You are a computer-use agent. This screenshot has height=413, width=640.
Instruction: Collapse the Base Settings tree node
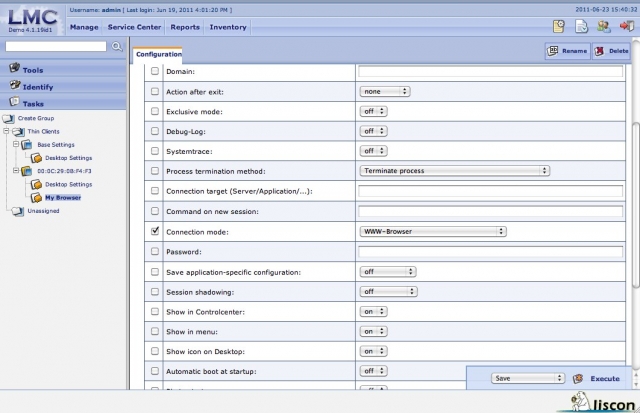15,144
